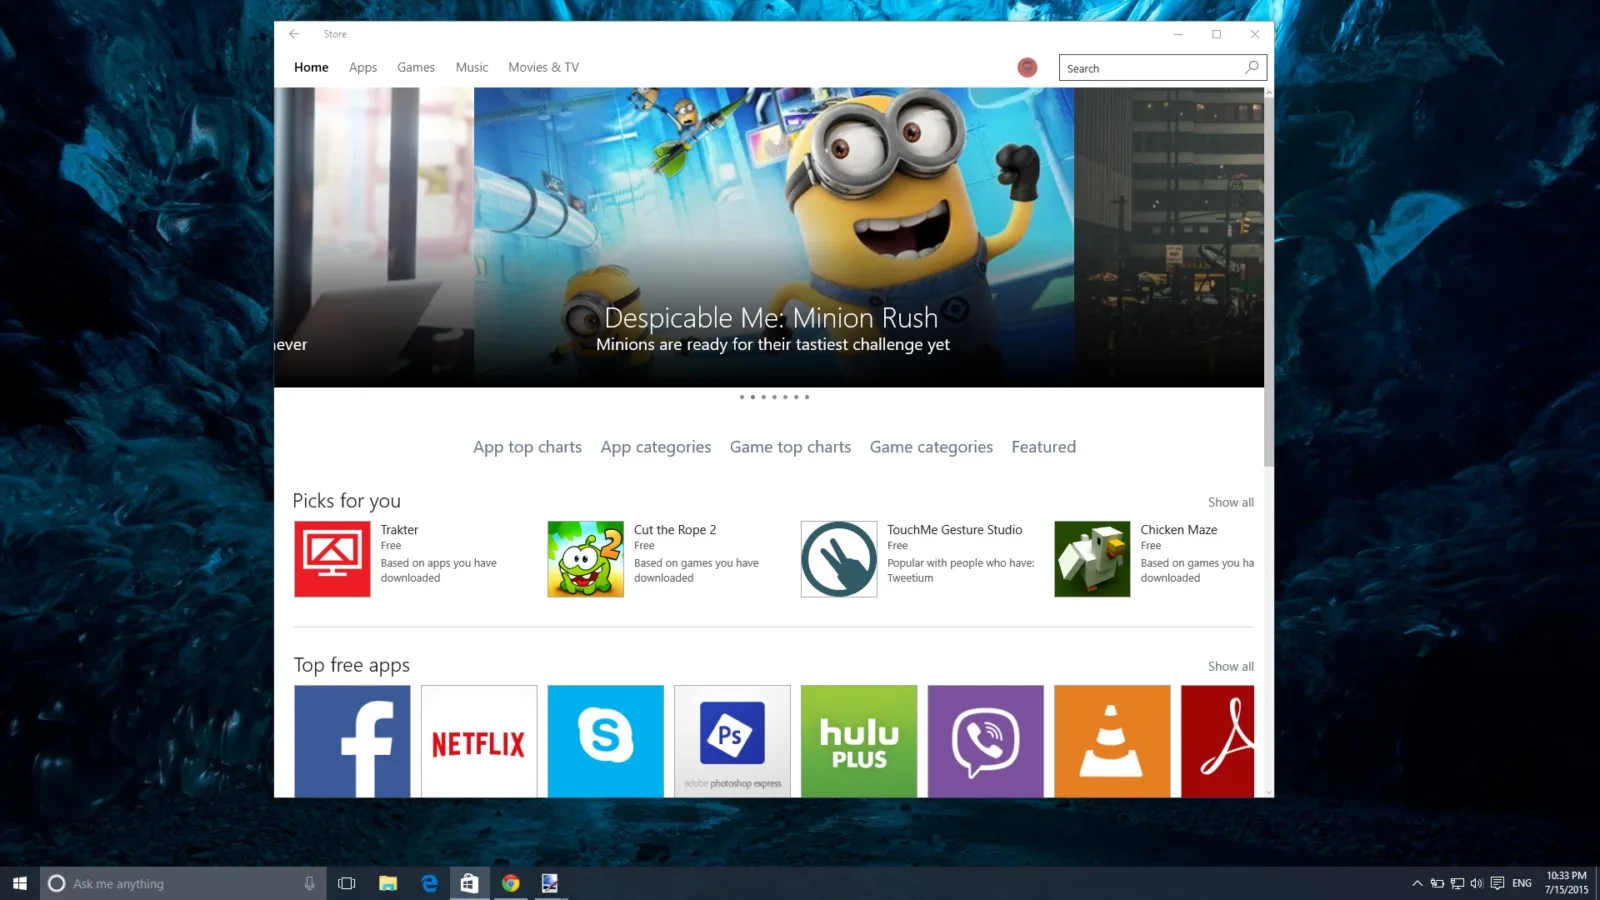Open the Featured link
Screen dimensions: 1600x900
(1043, 447)
